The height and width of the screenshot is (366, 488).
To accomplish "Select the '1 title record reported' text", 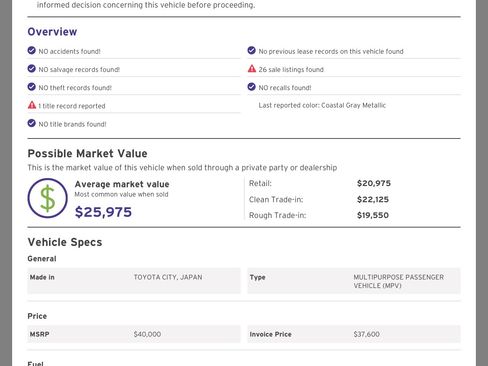I will pyautogui.click(x=72, y=106).
